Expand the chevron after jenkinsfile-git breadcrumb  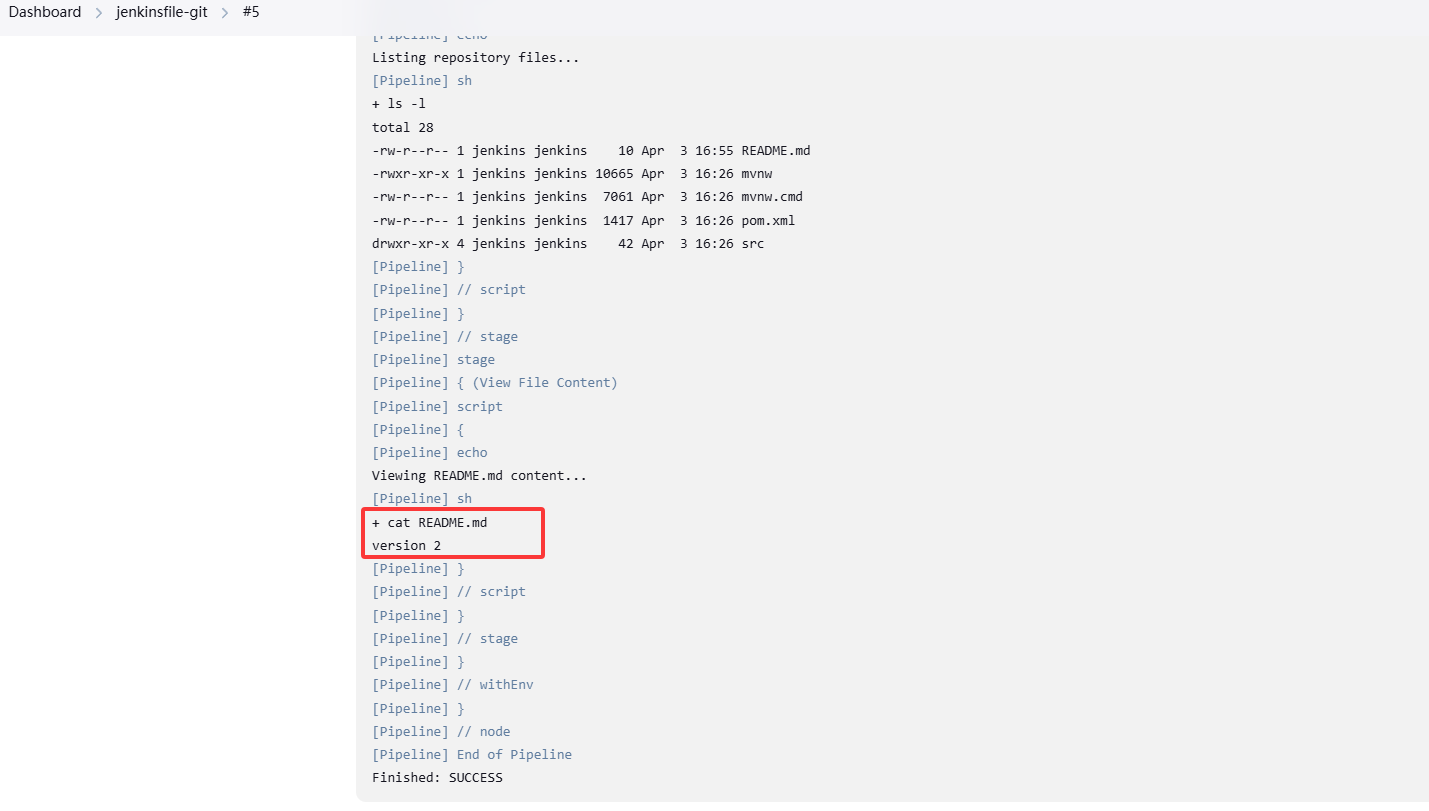225,13
